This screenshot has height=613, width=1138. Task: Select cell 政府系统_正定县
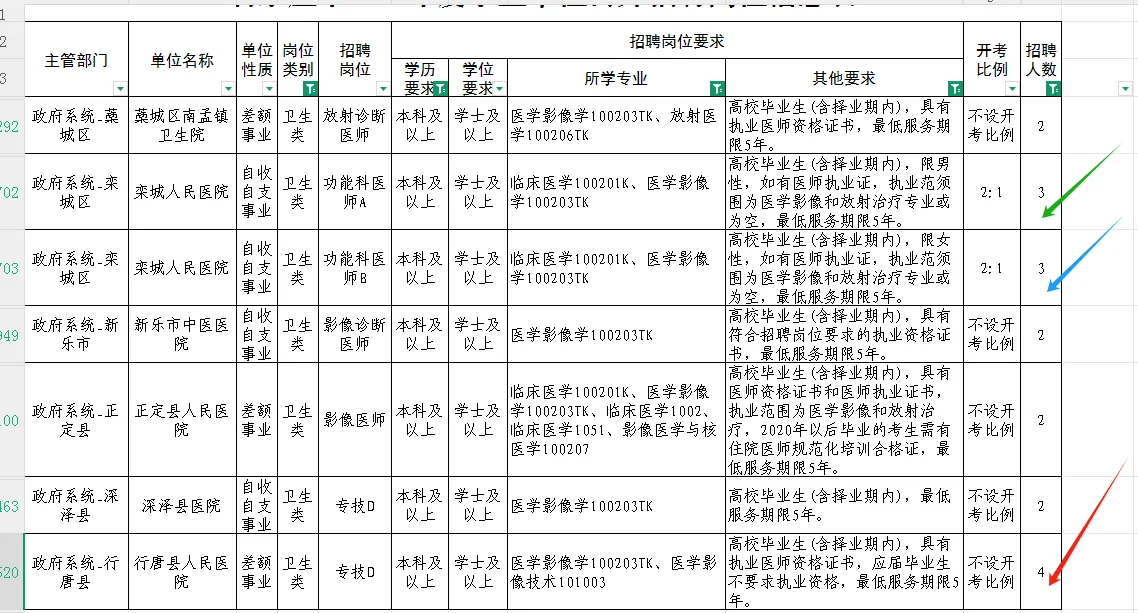click(76, 419)
